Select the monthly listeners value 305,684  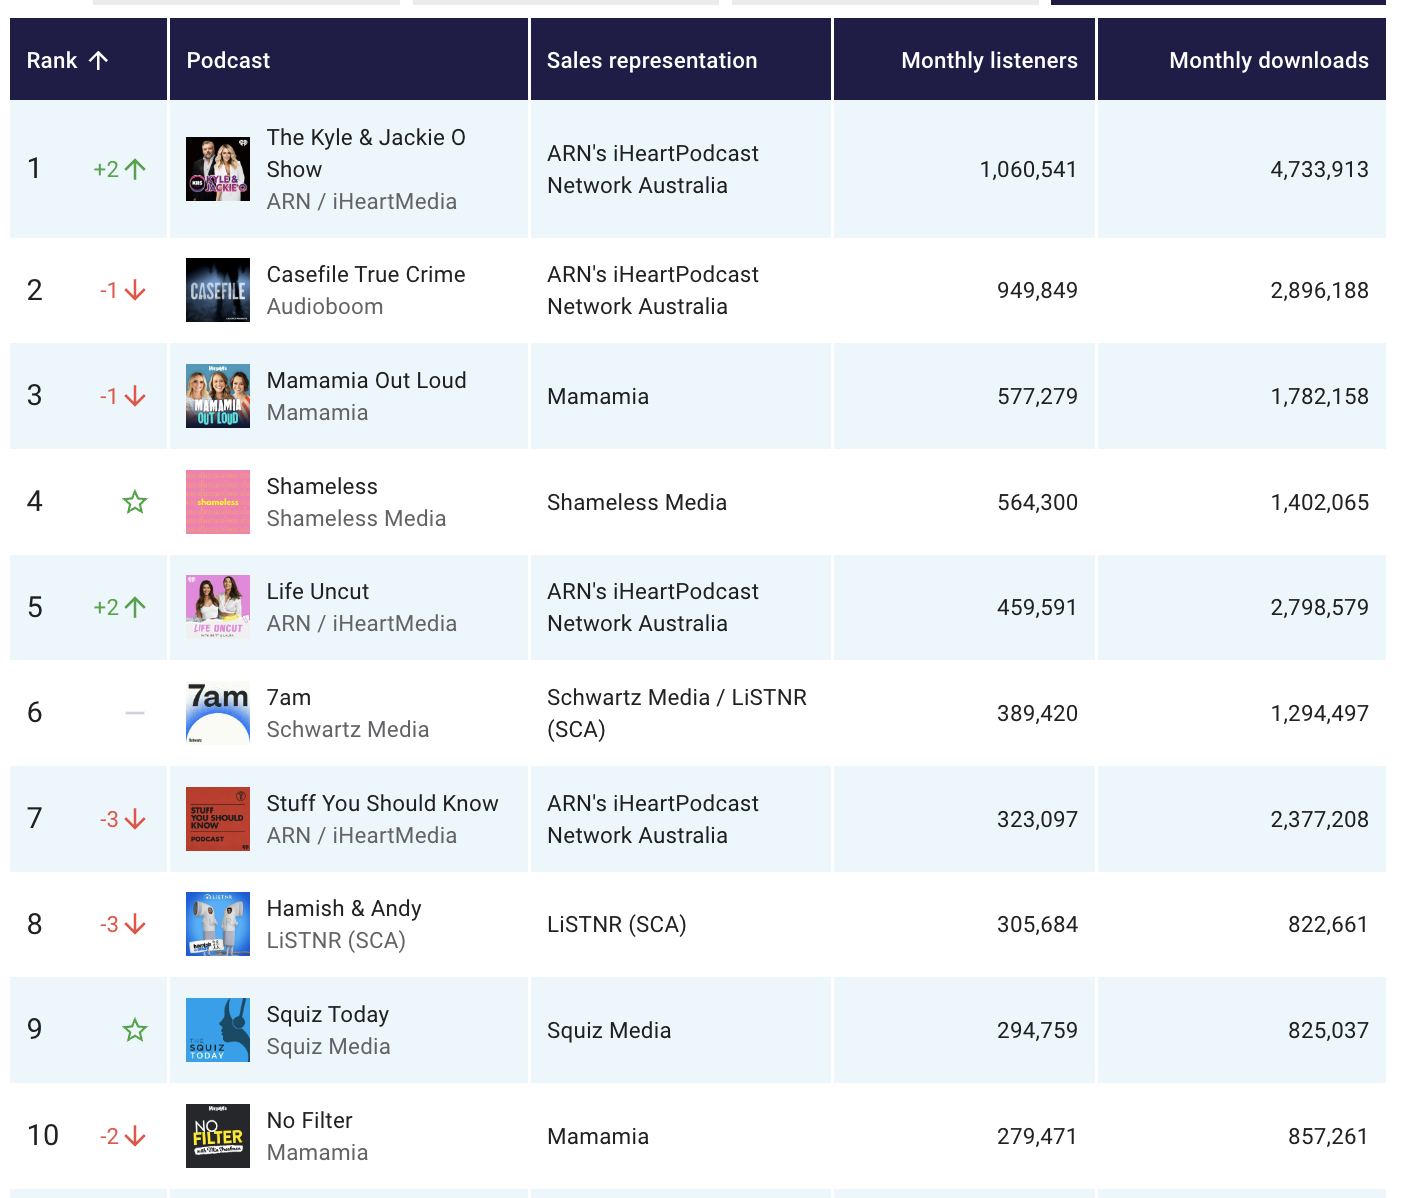pyautogui.click(x=1037, y=924)
